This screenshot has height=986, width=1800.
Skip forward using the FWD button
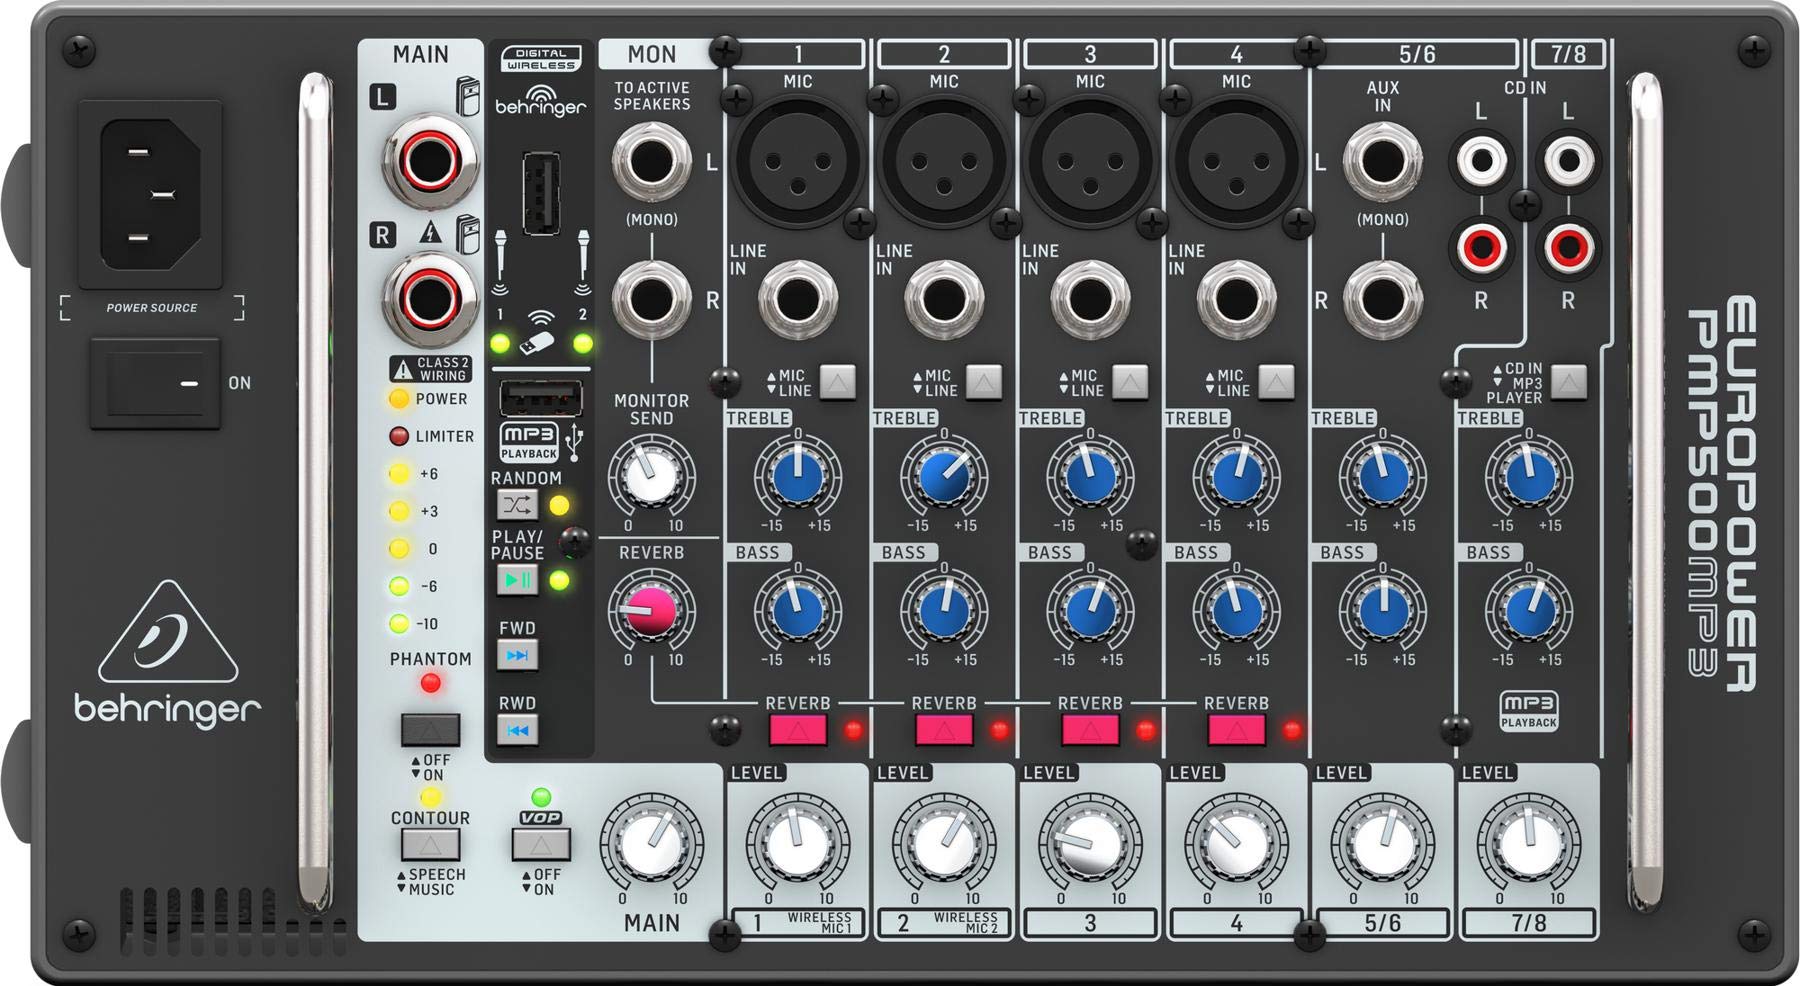(x=520, y=657)
